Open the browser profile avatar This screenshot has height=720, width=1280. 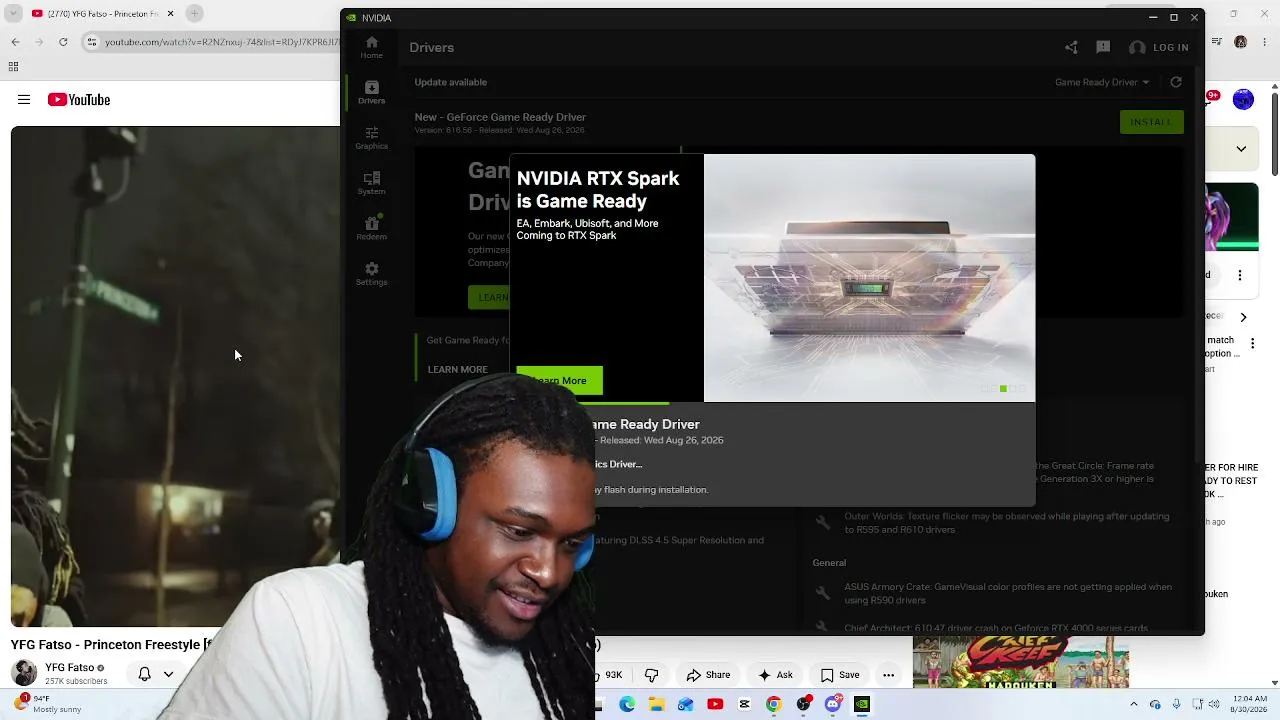pos(1241,42)
